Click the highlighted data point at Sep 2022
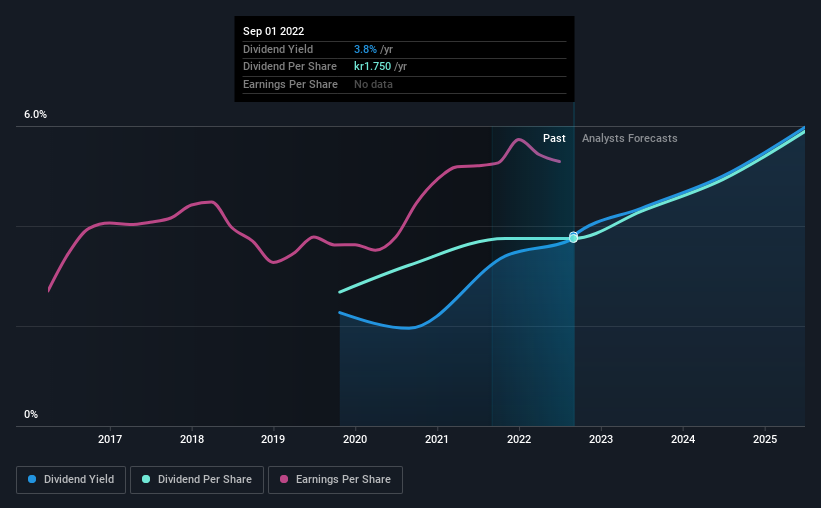The image size is (821, 508). click(573, 237)
